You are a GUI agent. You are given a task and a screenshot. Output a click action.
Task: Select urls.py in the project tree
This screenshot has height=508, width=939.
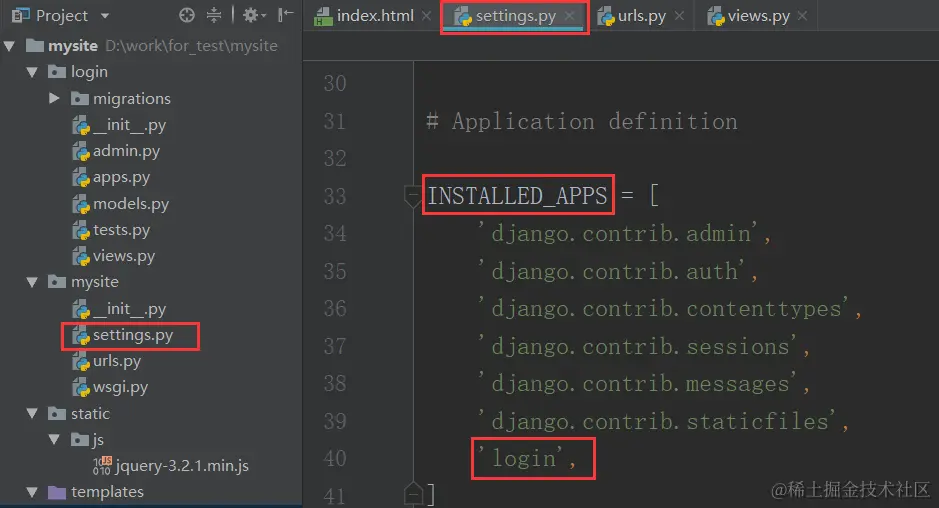(117, 361)
